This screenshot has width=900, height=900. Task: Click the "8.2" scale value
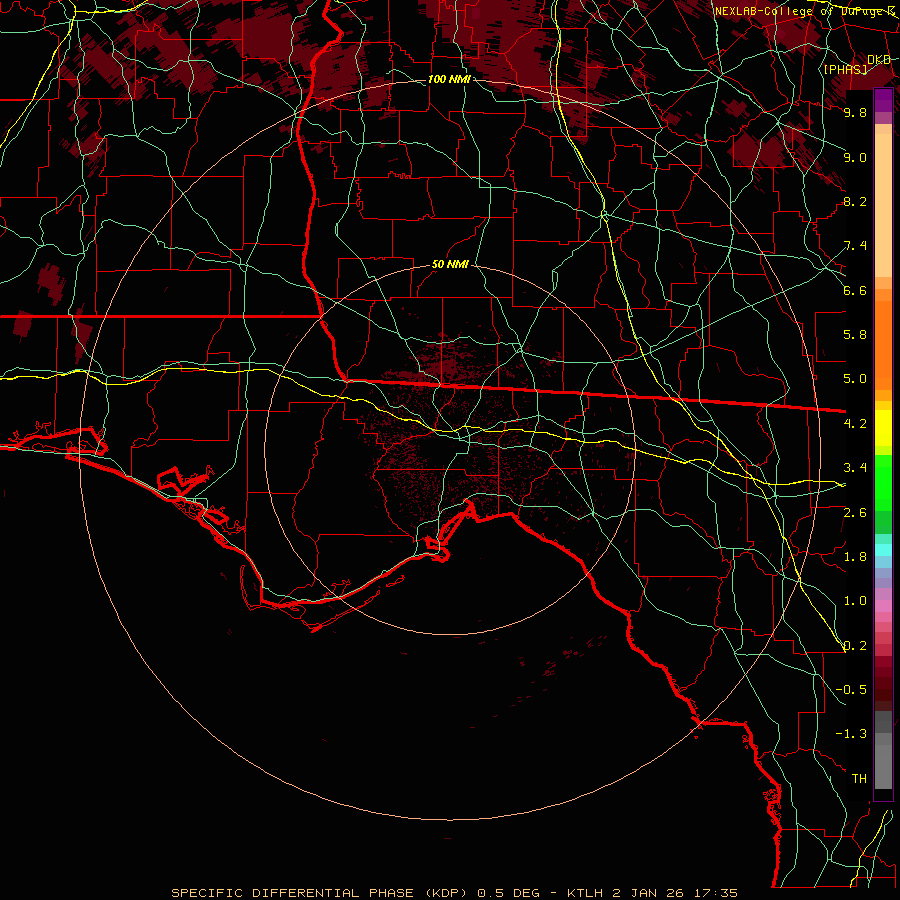[855, 201]
